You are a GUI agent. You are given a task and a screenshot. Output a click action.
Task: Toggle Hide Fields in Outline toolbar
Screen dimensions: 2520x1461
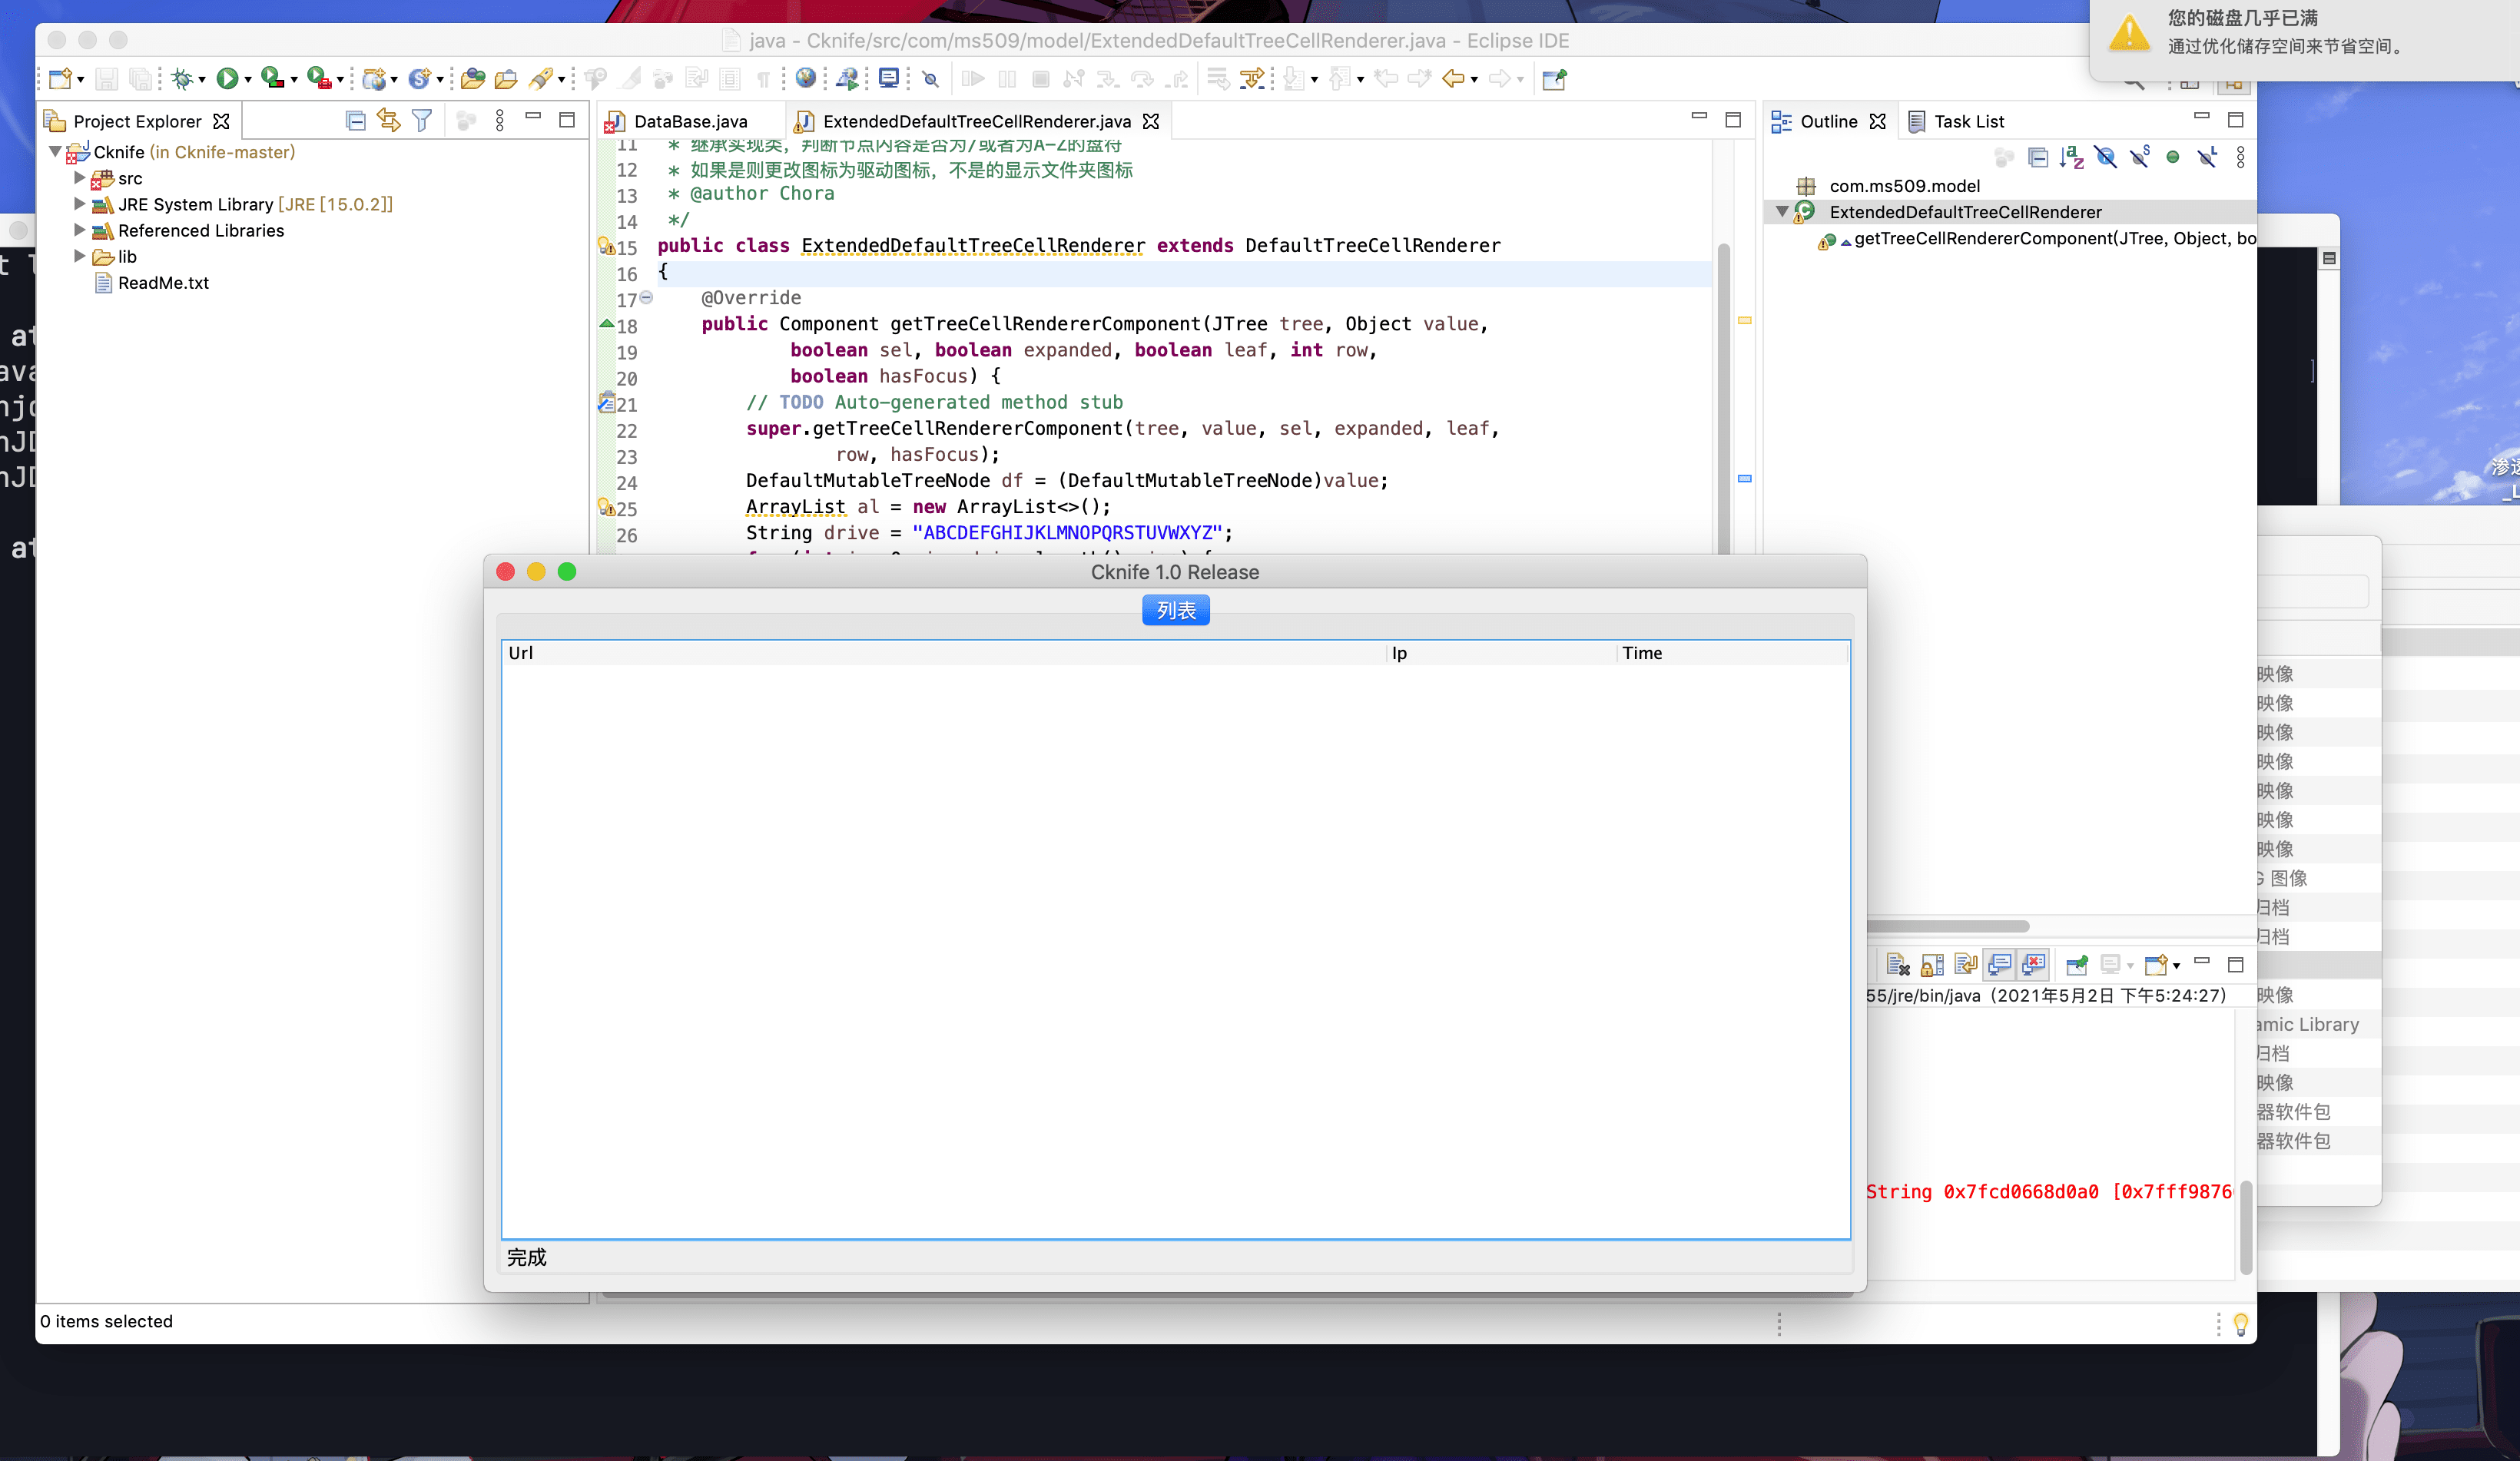(x=2105, y=157)
